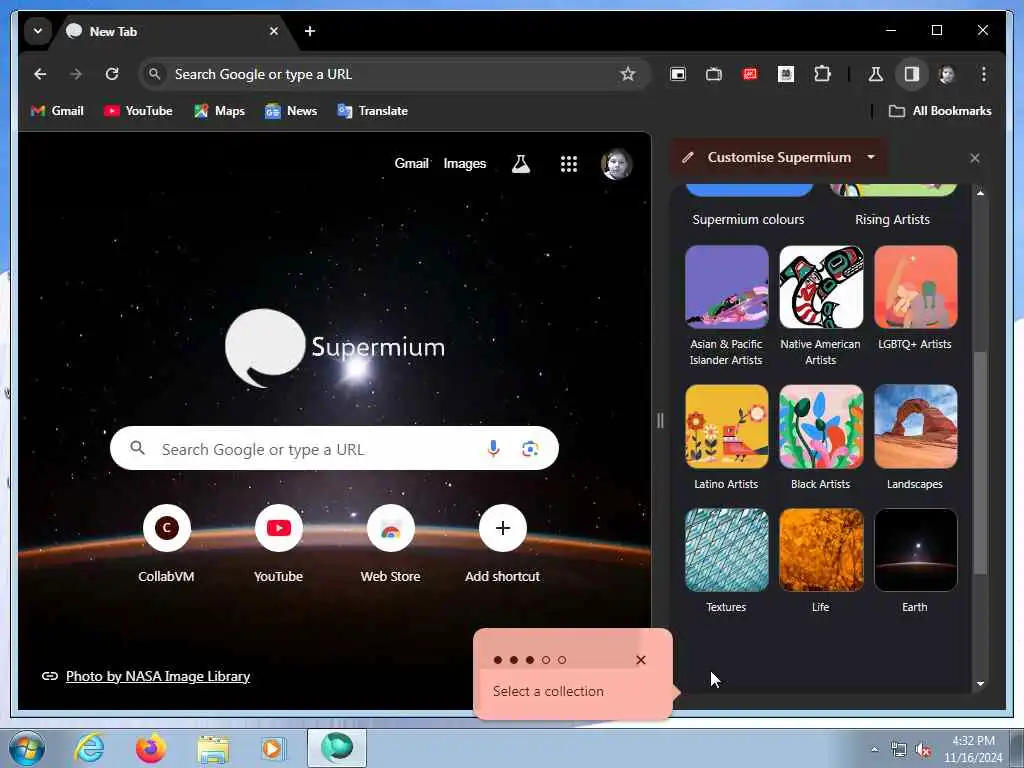1024x768 pixels.
Task: Select Landscapes collection
Action: click(x=916, y=438)
